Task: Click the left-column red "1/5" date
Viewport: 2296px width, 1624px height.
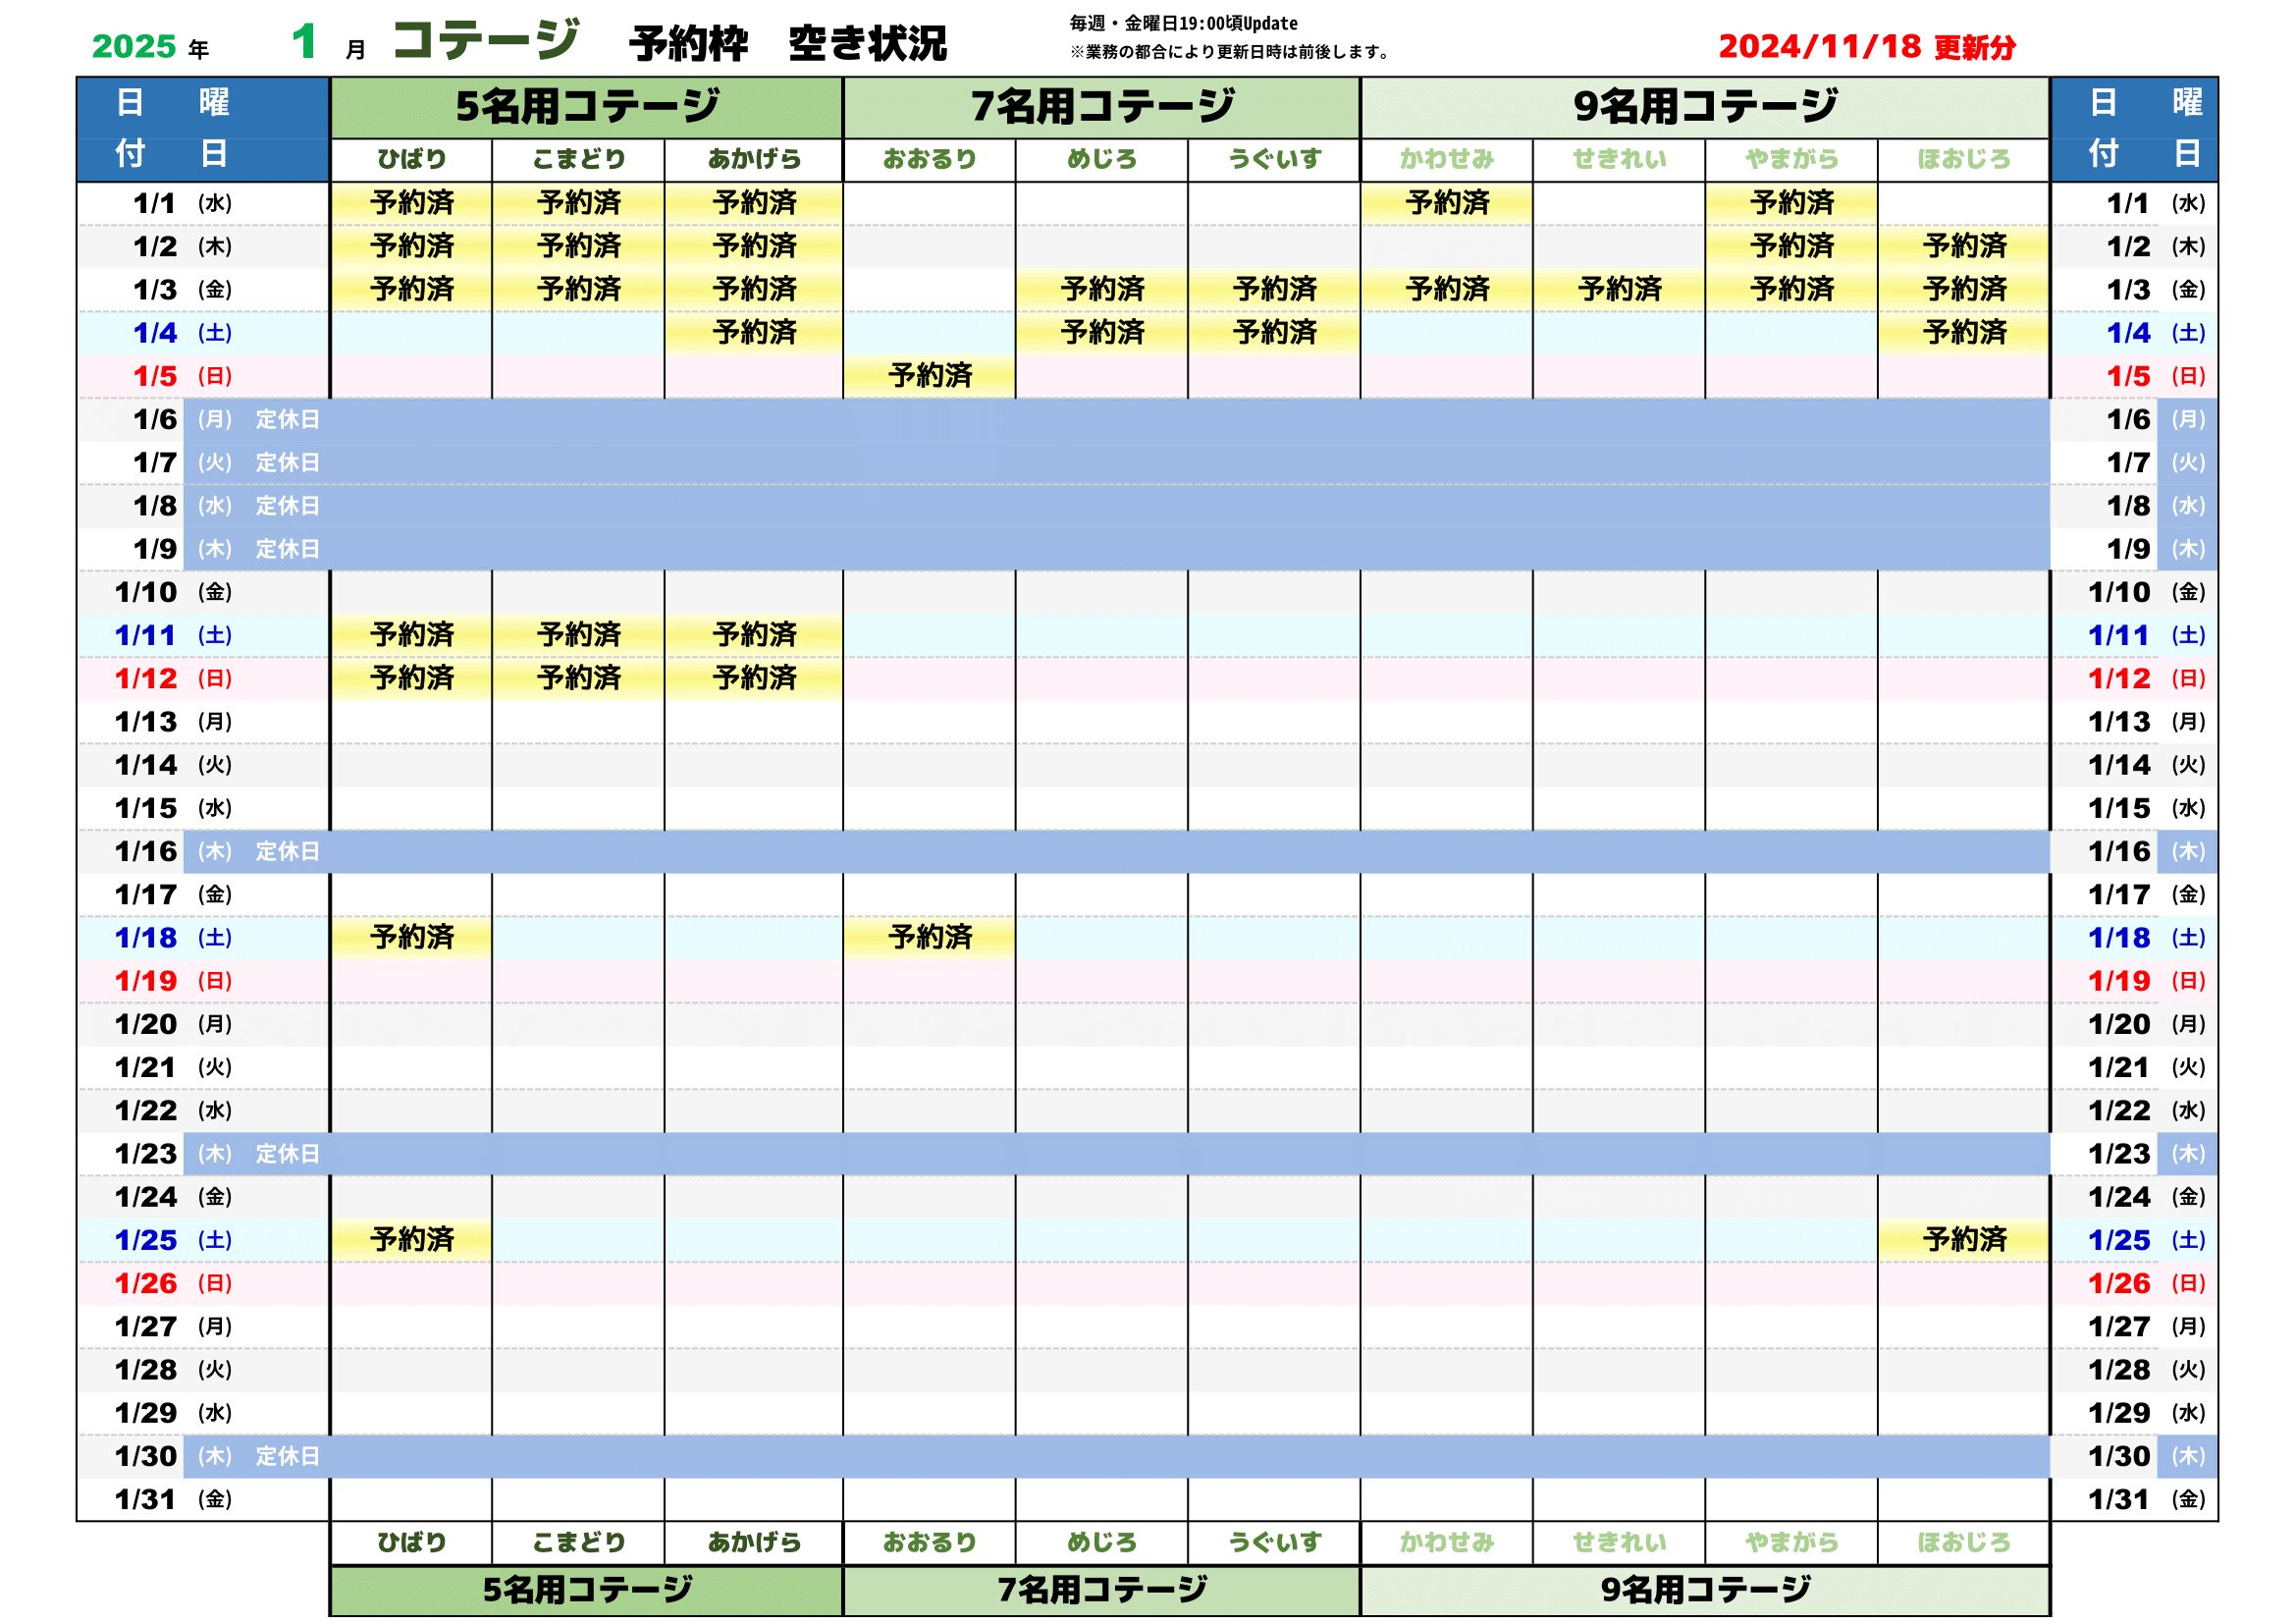Action: pyautogui.click(x=154, y=377)
